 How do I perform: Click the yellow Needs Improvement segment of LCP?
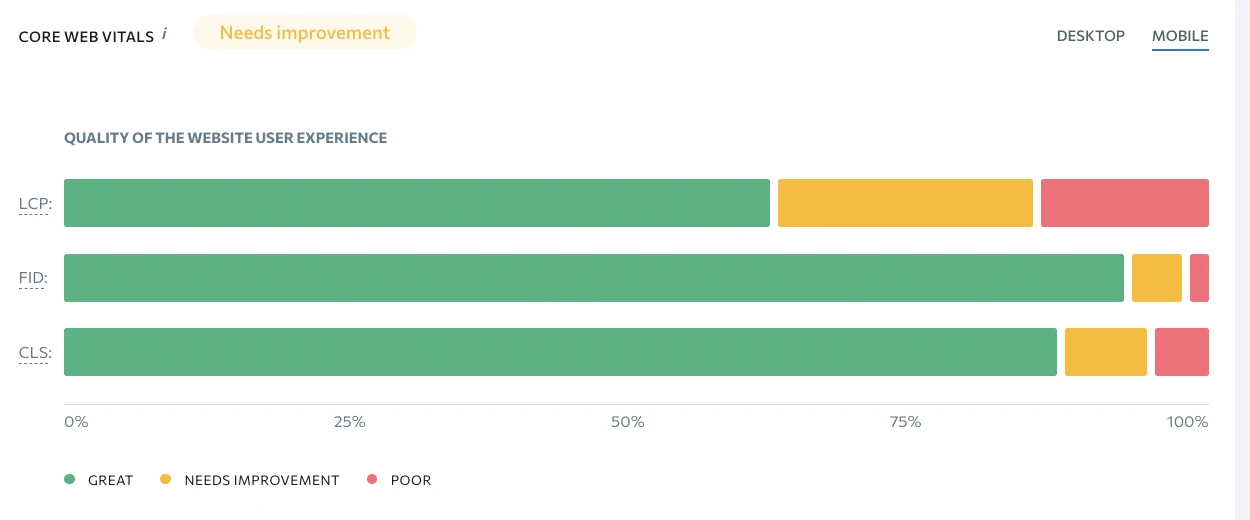tap(905, 203)
